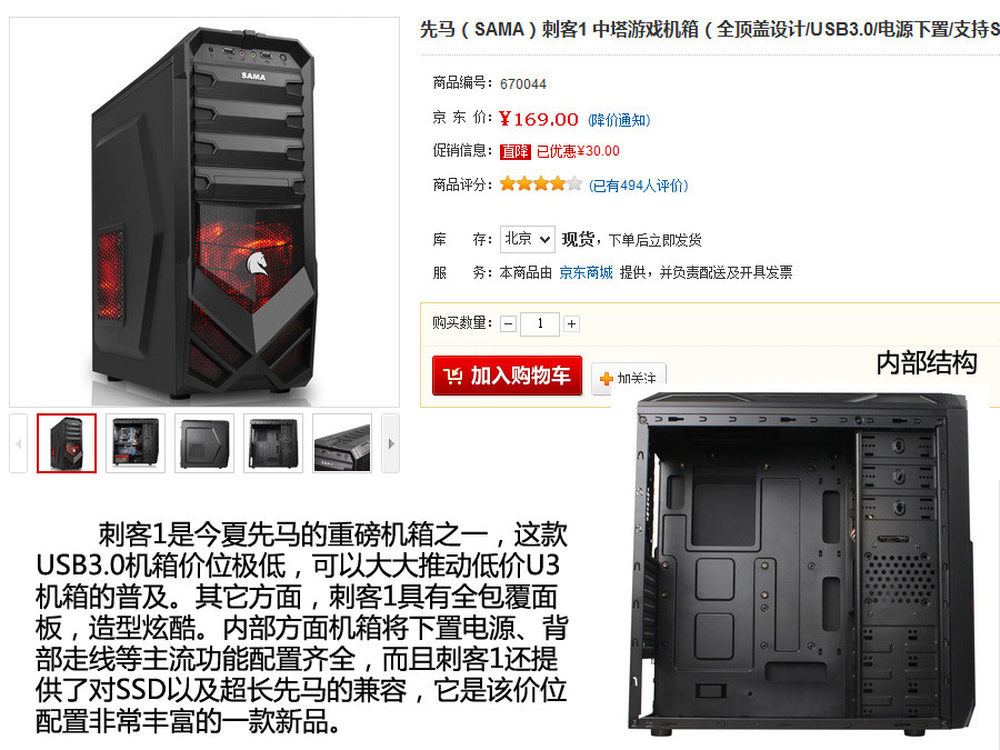Viewport: 1000px width, 750px height.
Task: Click the red 直降 promotion tag
Action: click(x=515, y=151)
